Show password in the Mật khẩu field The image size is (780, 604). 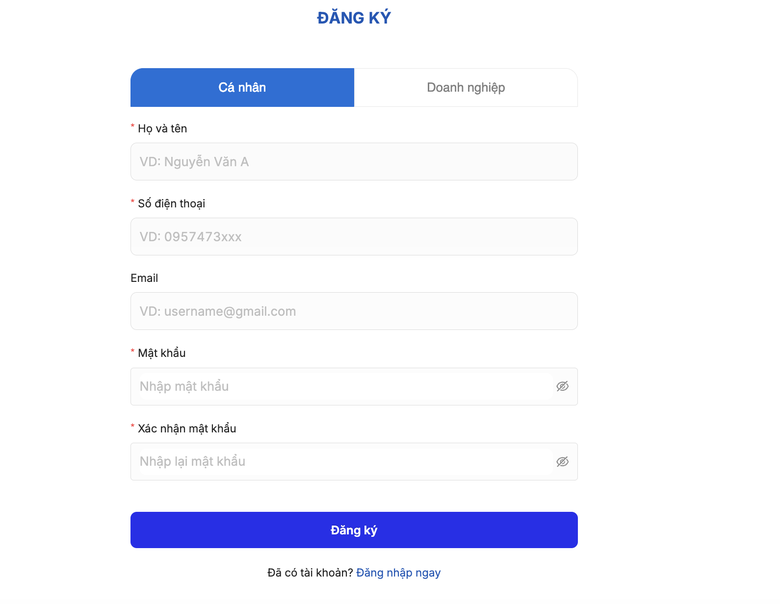tap(562, 386)
